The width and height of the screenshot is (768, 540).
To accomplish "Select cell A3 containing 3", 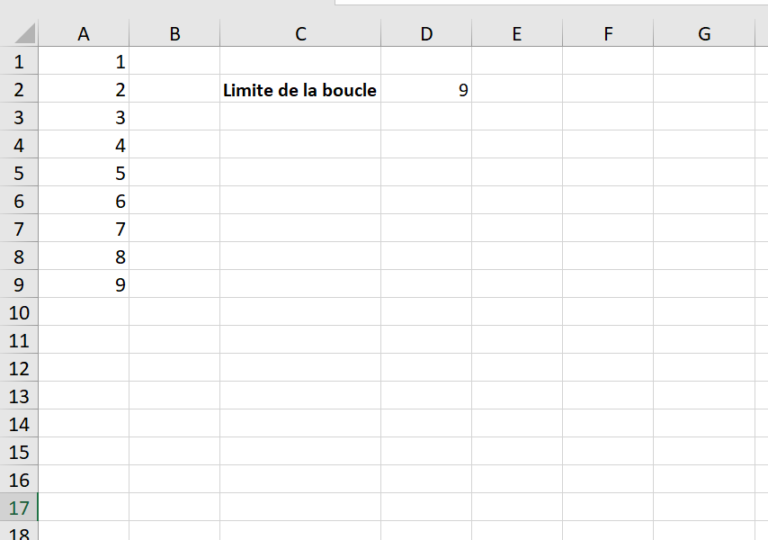I will 84,118.
